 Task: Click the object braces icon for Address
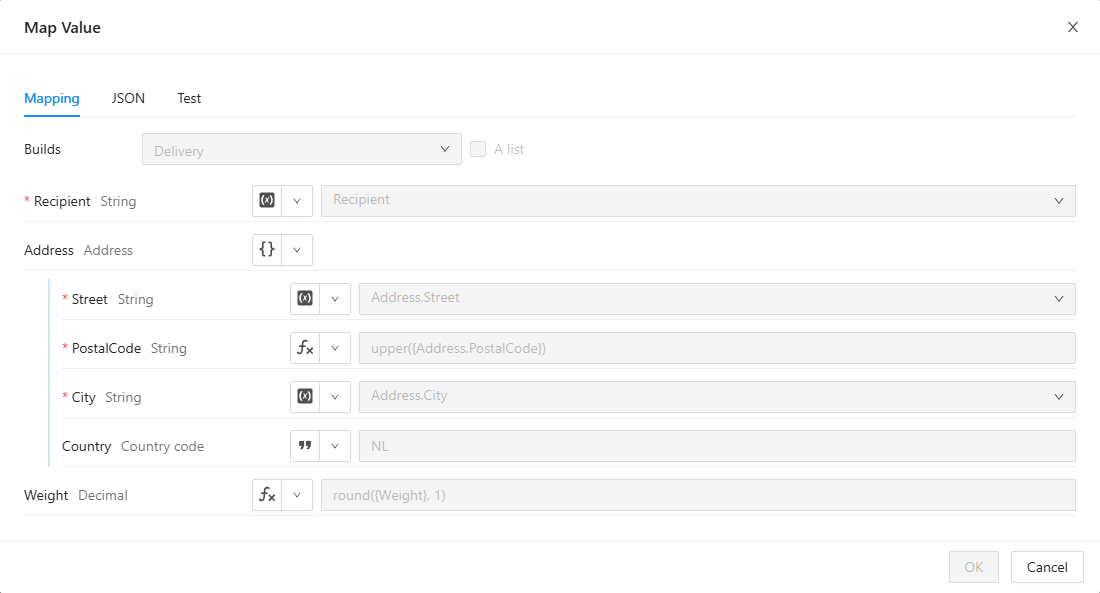(x=267, y=250)
